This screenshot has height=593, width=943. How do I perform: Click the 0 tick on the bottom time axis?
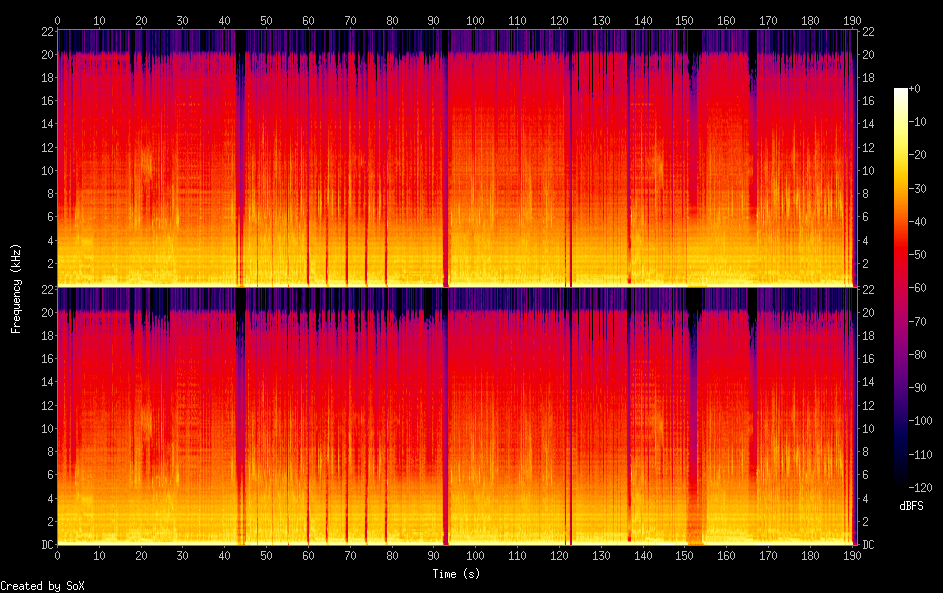[58, 555]
